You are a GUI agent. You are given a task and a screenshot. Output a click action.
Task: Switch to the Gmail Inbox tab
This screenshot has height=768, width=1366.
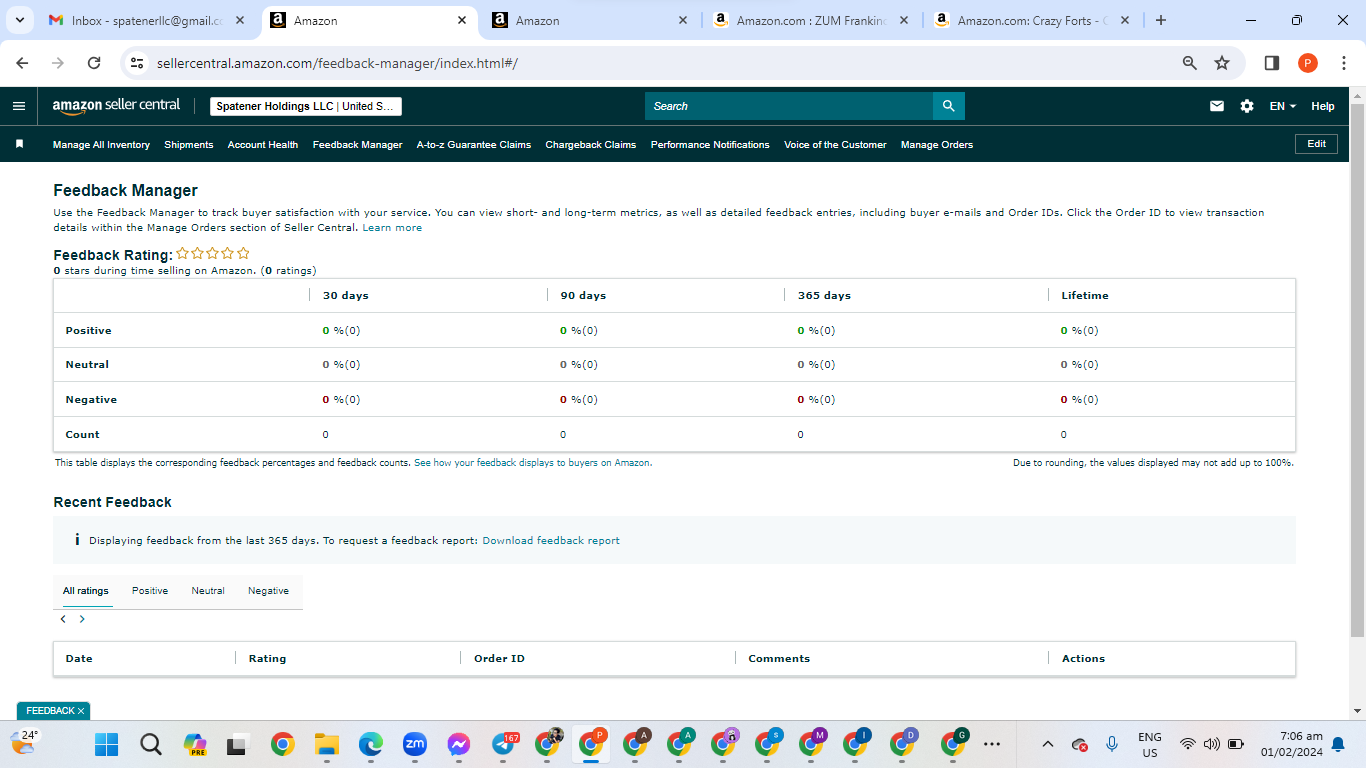point(147,20)
